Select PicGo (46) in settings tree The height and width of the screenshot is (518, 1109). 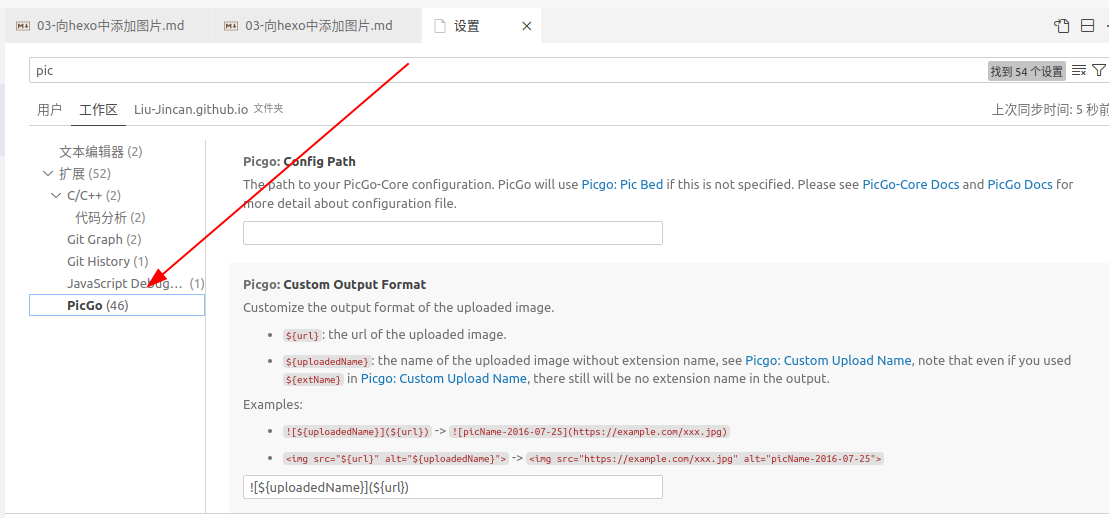click(117, 305)
